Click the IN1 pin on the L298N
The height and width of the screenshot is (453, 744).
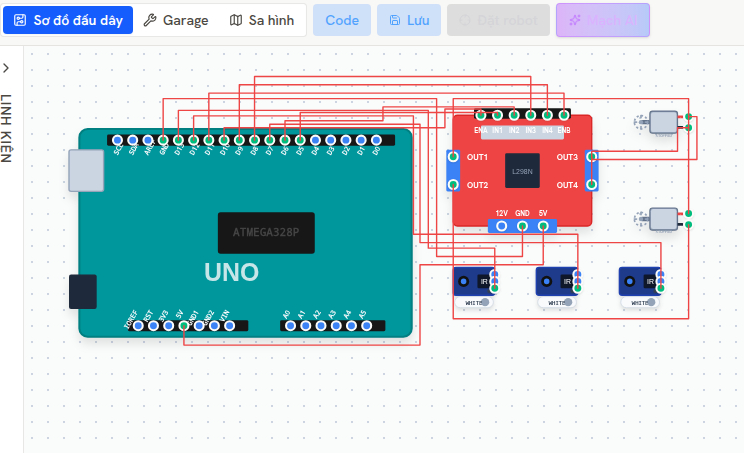point(497,115)
